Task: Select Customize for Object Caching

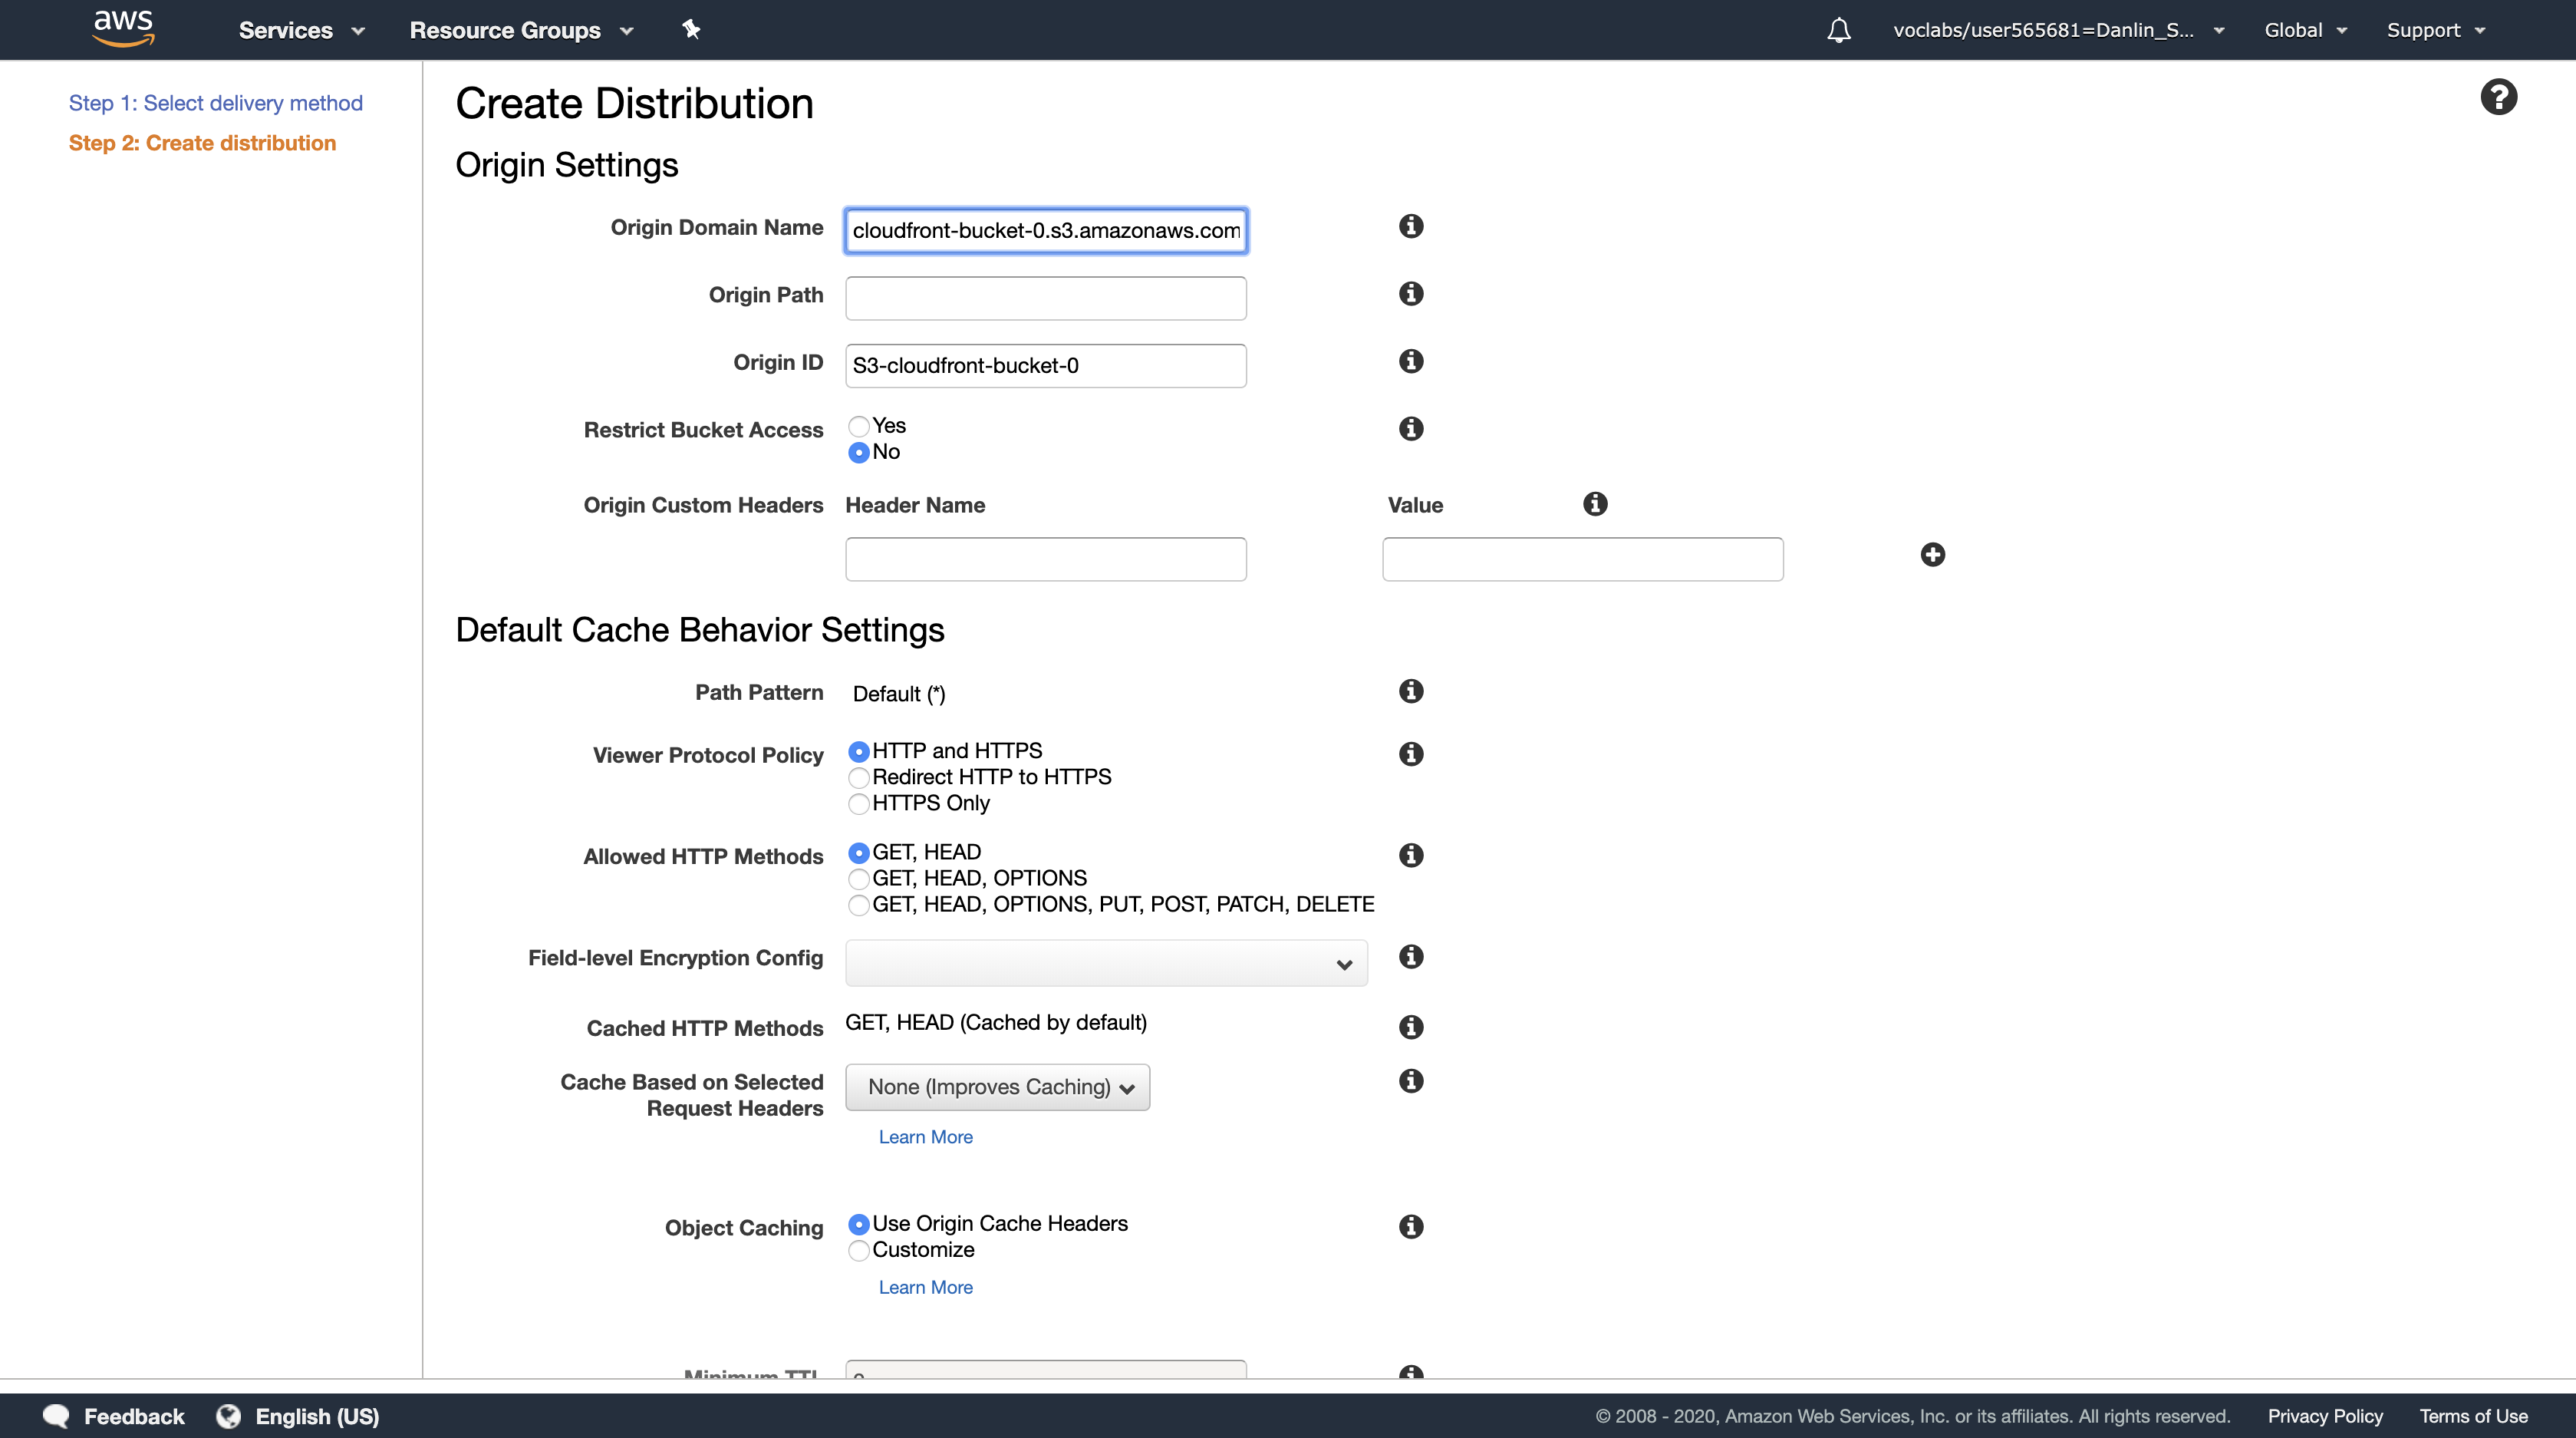Action: coord(858,1251)
